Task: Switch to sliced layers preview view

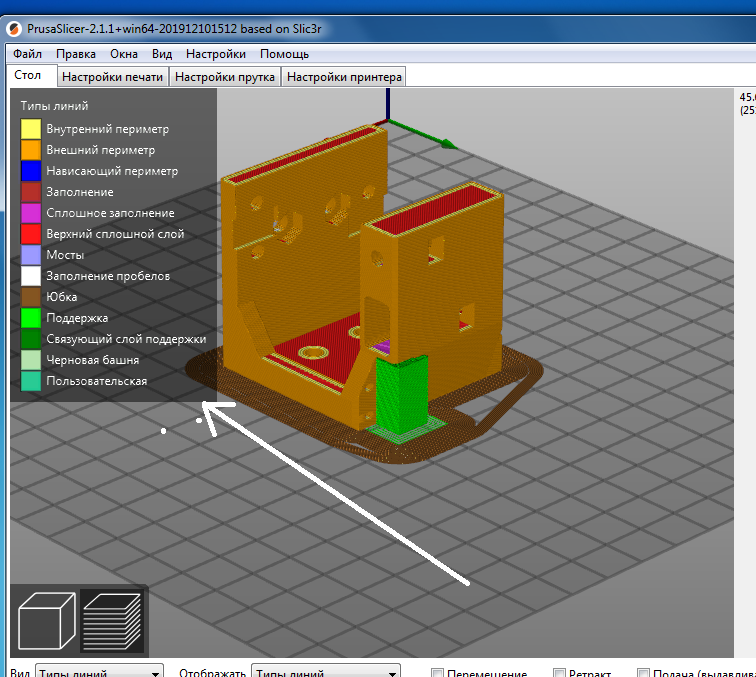Action: pyautogui.click(x=112, y=621)
